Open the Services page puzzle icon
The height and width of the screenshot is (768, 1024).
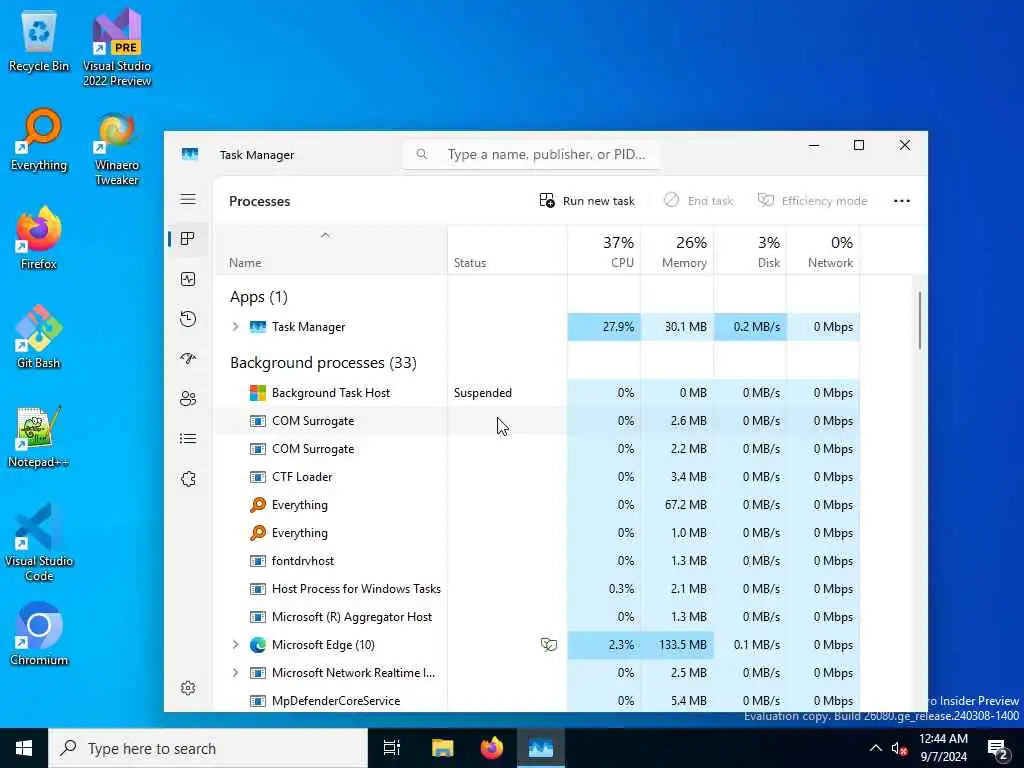click(x=188, y=479)
